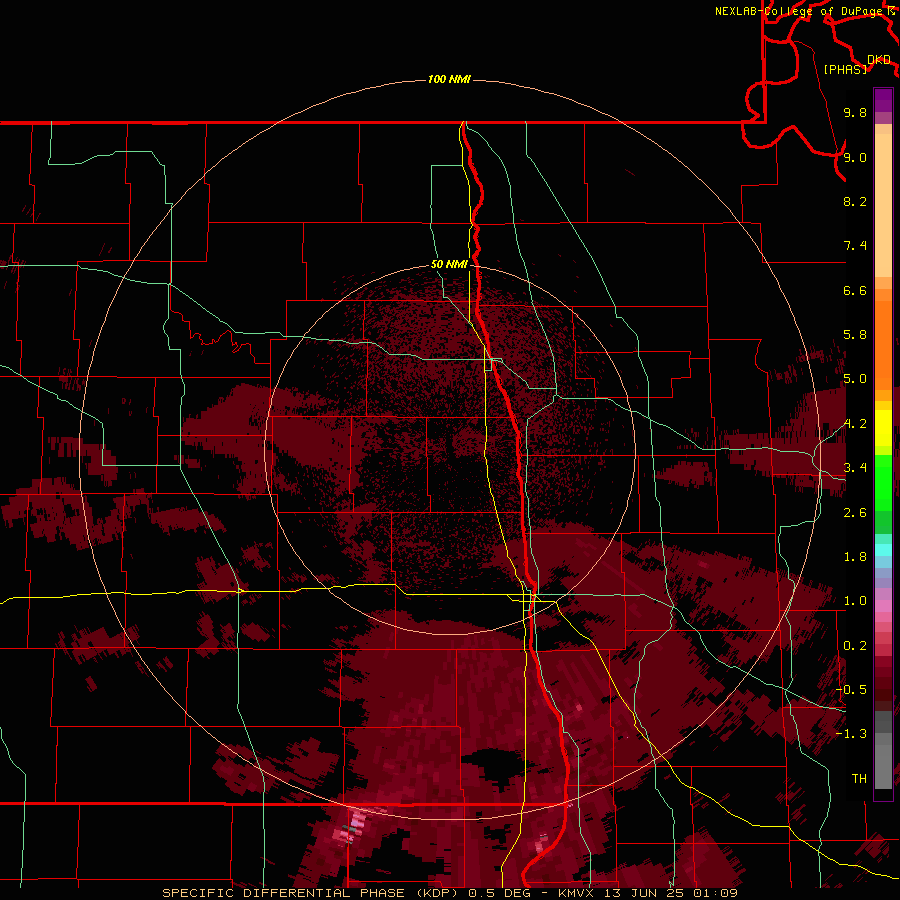The width and height of the screenshot is (900, 900).
Task: Click the 8.2 value on the color scale
Action: (x=855, y=201)
